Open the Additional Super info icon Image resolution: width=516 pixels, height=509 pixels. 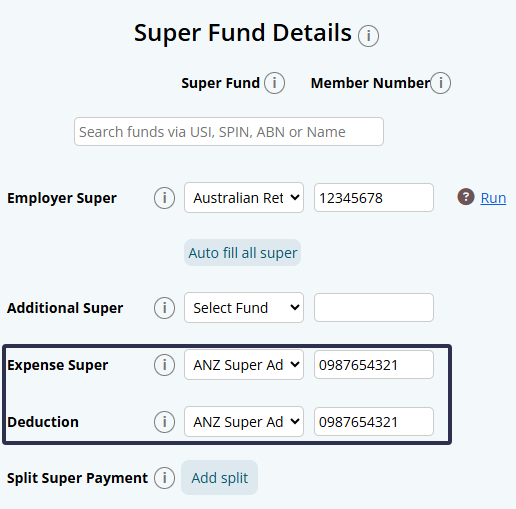(164, 308)
